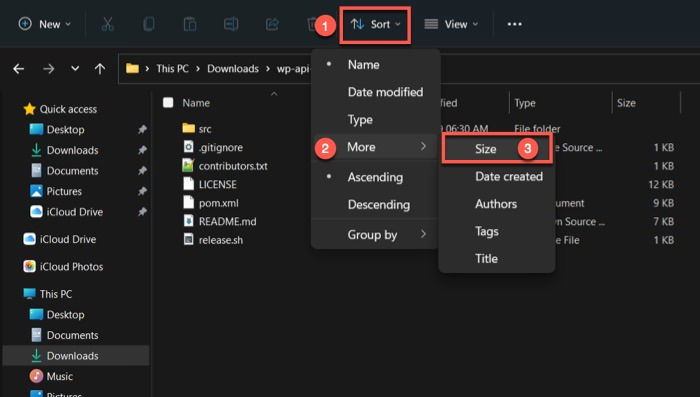Click the Copy icon in toolbar
The width and height of the screenshot is (700, 397).
(x=149, y=24)
